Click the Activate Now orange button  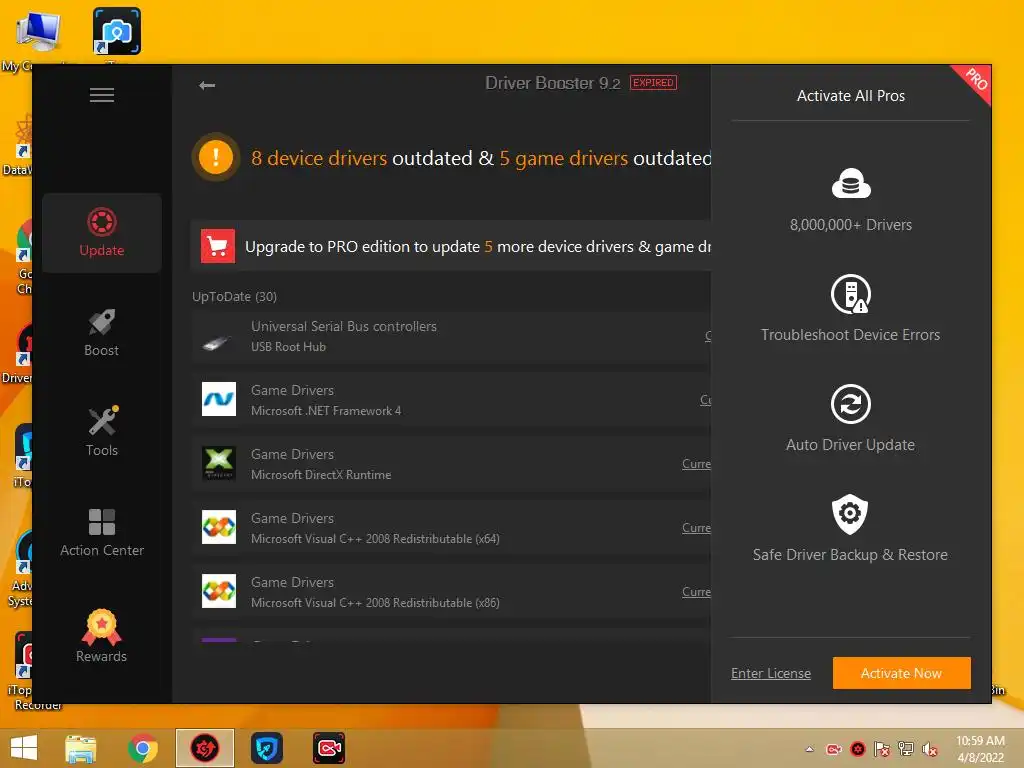pos(901,673)
